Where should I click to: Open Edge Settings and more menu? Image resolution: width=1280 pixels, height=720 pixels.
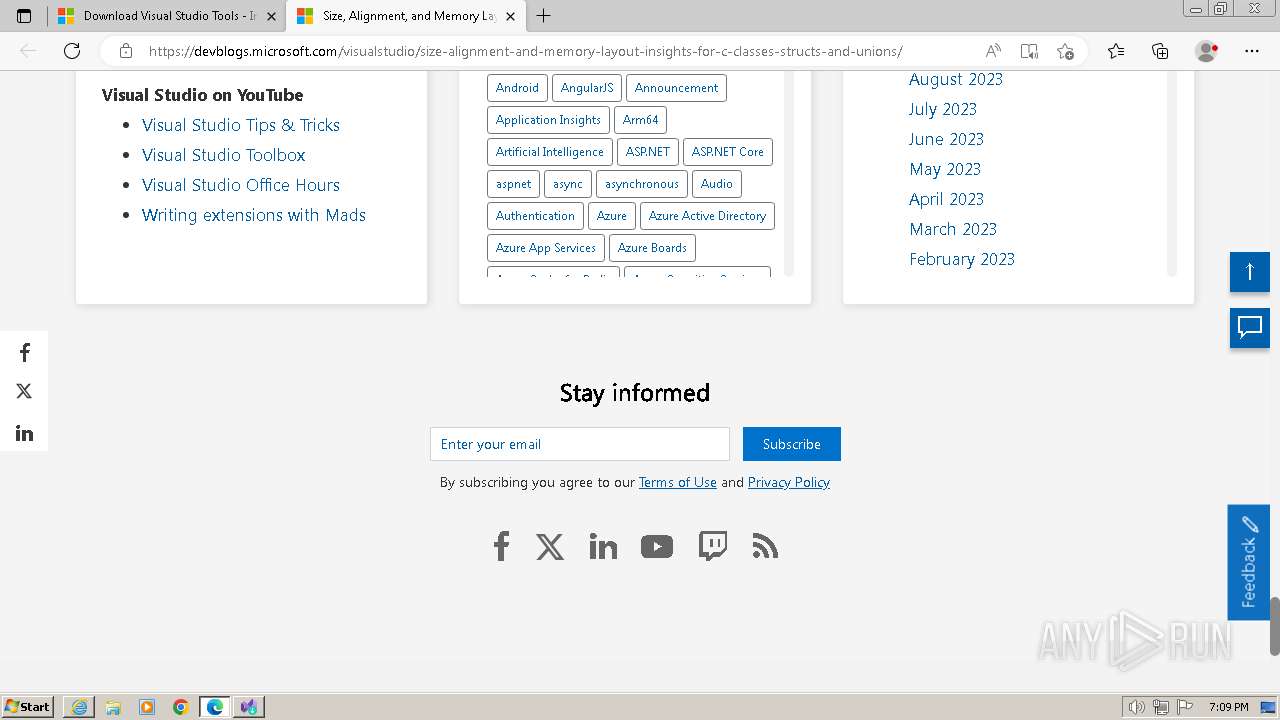coord(1252,51)
